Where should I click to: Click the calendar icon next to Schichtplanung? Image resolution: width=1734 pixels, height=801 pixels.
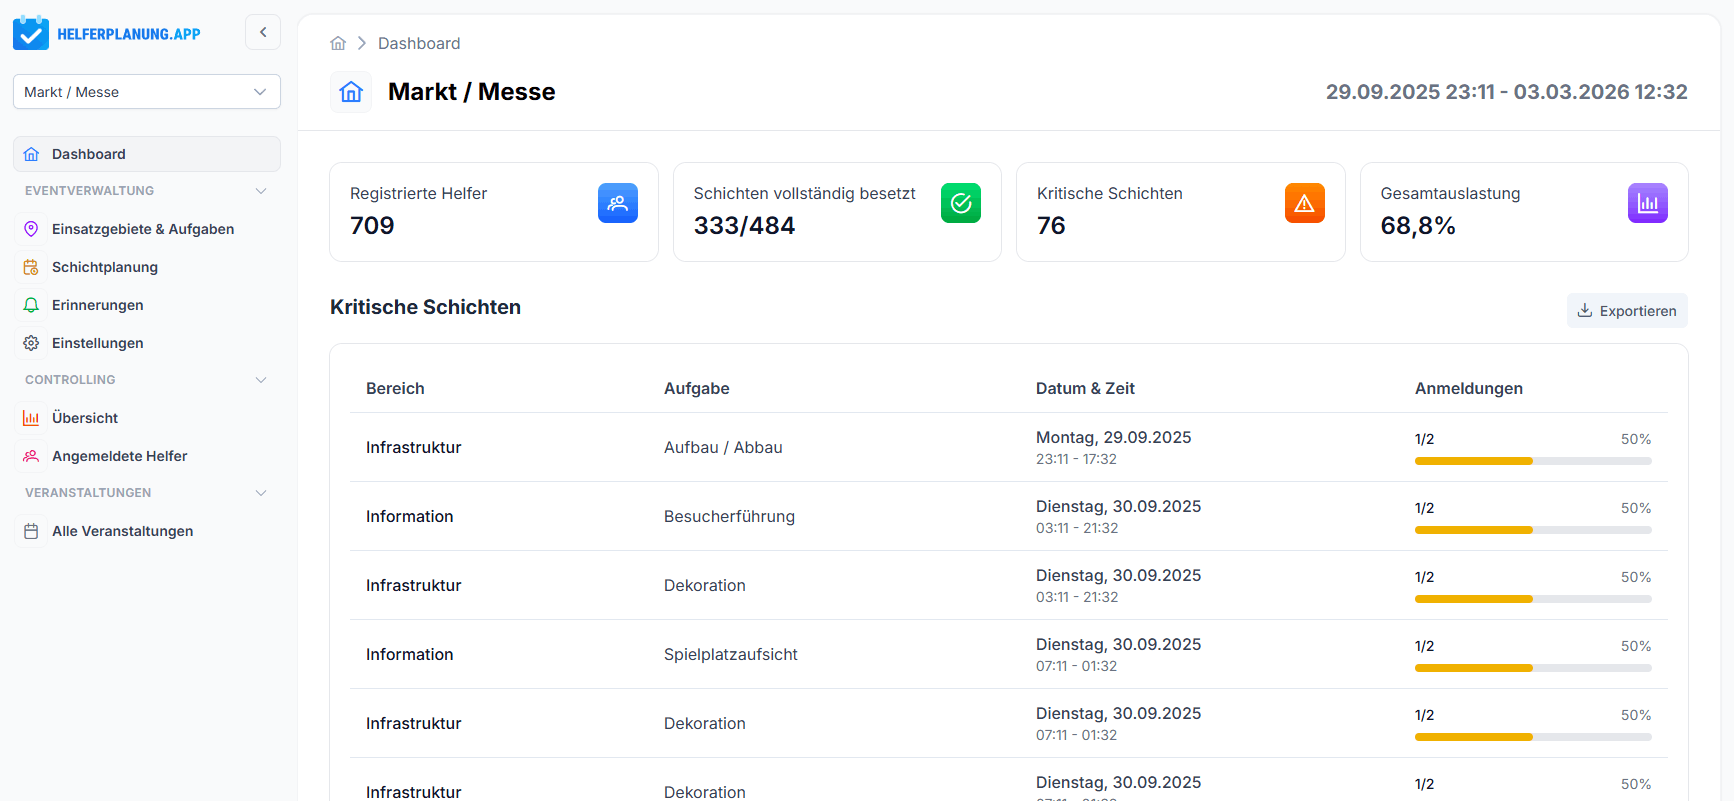click(x=31, y=267)
